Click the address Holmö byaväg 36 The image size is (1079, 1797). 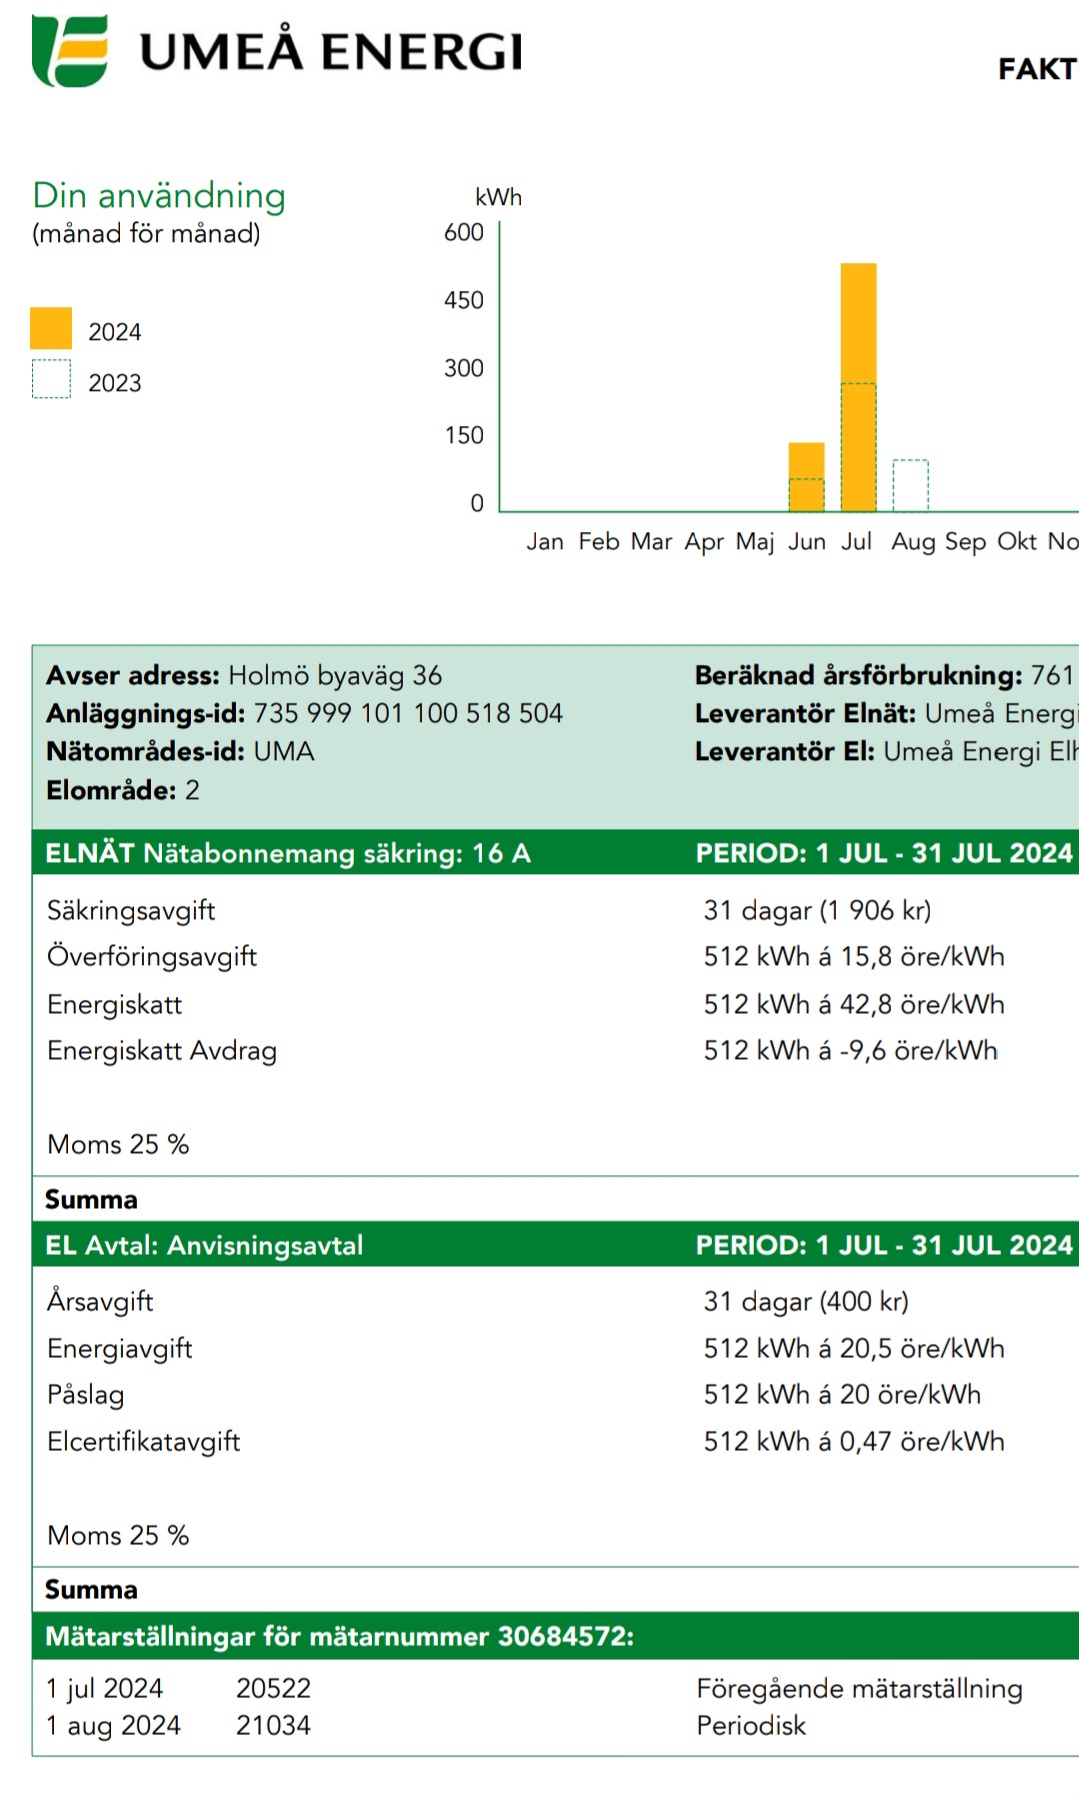(335, 675)
